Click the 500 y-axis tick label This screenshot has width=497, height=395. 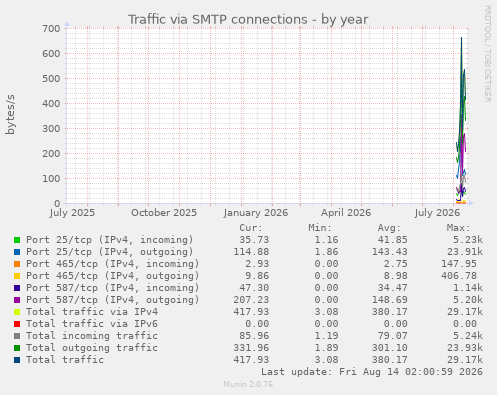51,78
